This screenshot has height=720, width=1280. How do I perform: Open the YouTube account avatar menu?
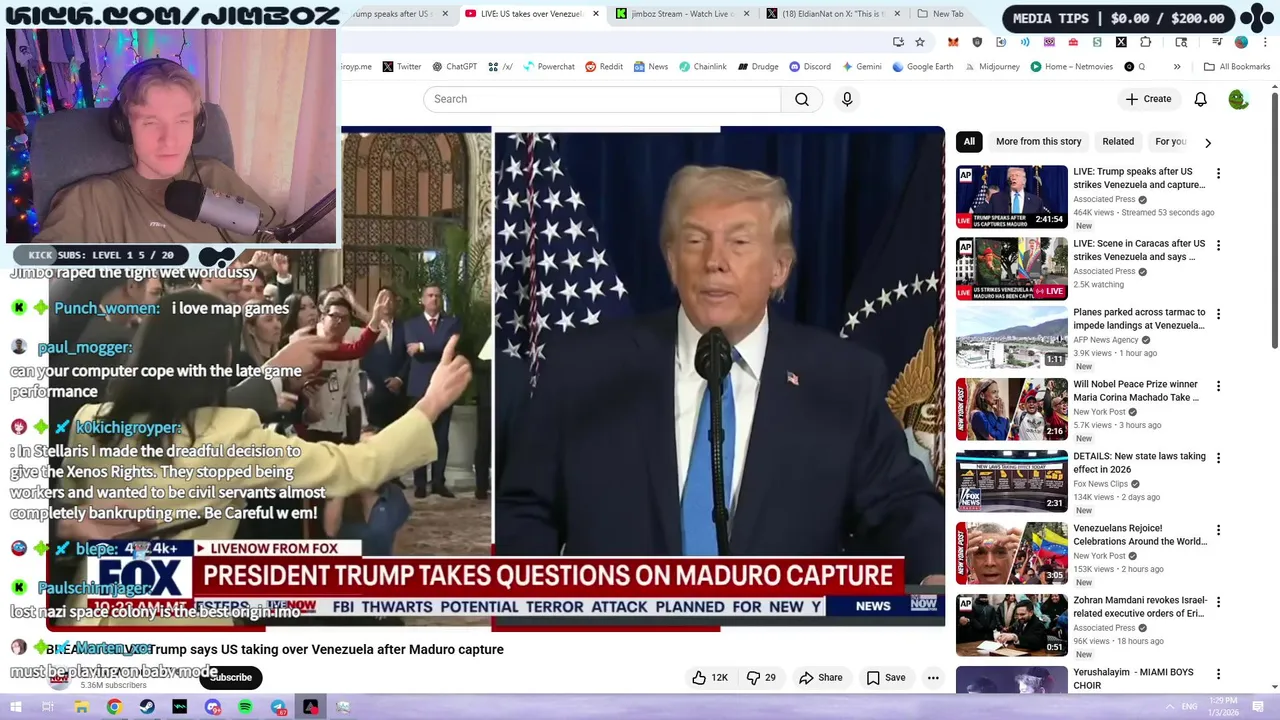(x=1238, y=99)
